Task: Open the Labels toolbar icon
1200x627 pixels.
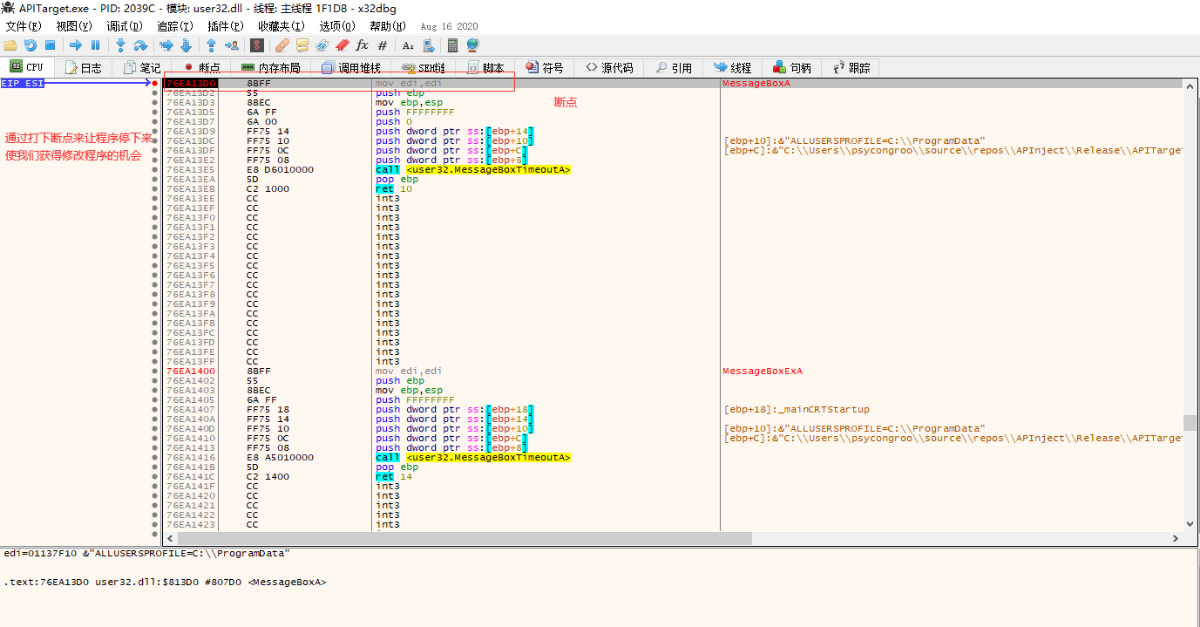Action: click(322, 45)
